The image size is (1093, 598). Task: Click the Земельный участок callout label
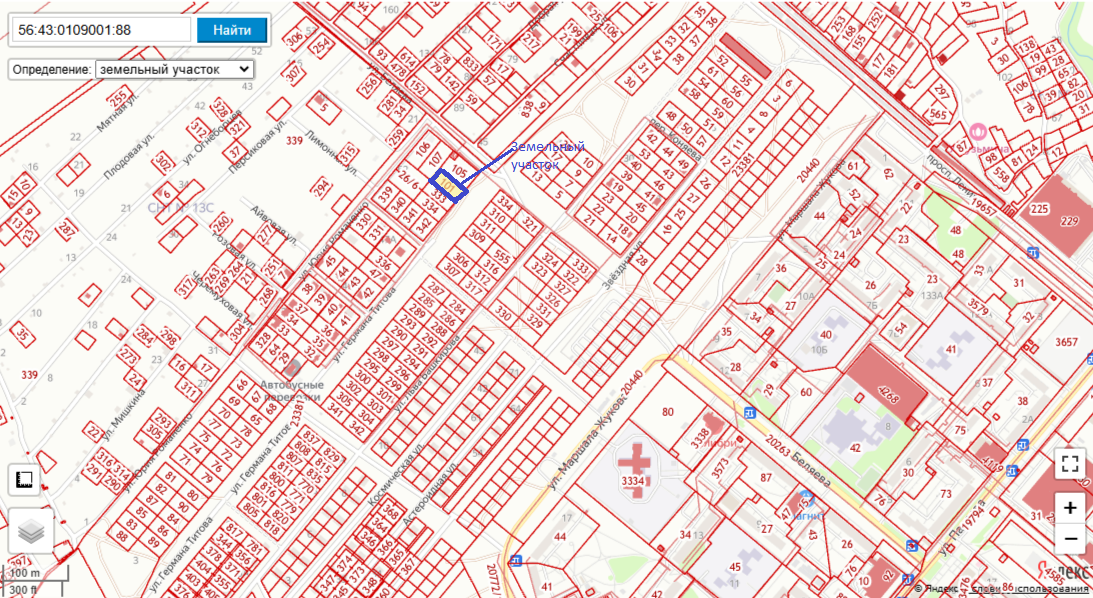coord(546,156)
